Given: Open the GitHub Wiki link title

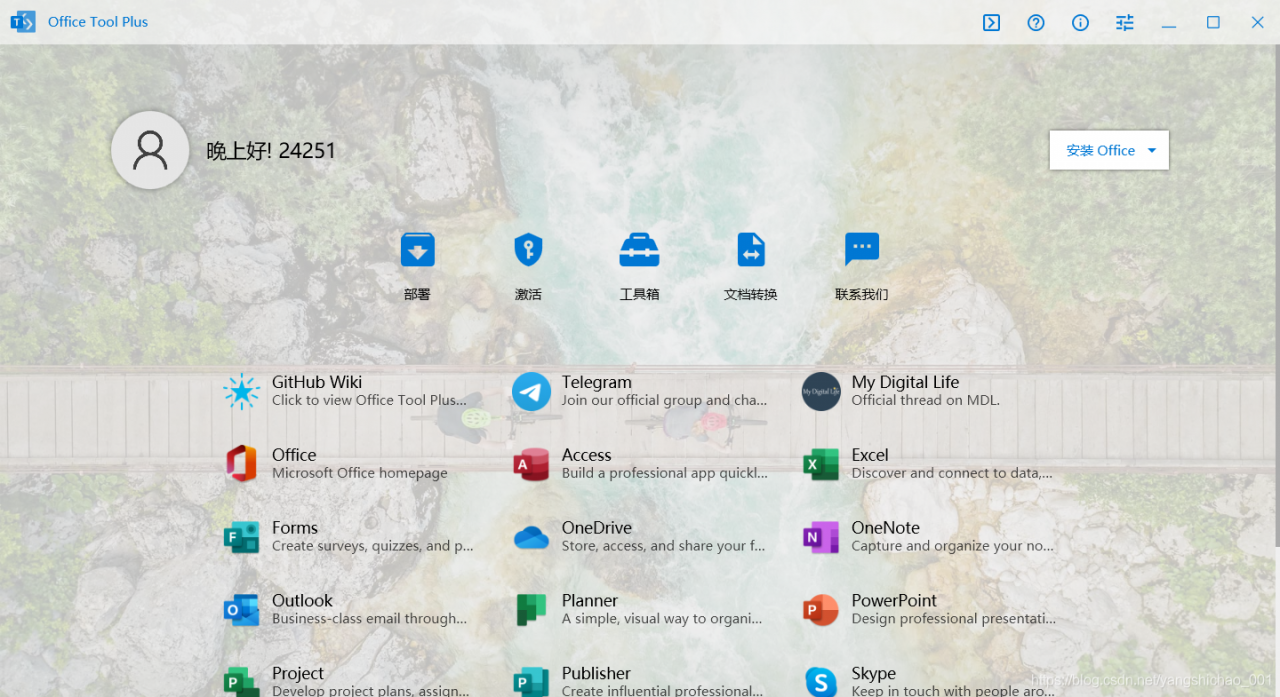Looking at the screenshot, I should 317,382.
